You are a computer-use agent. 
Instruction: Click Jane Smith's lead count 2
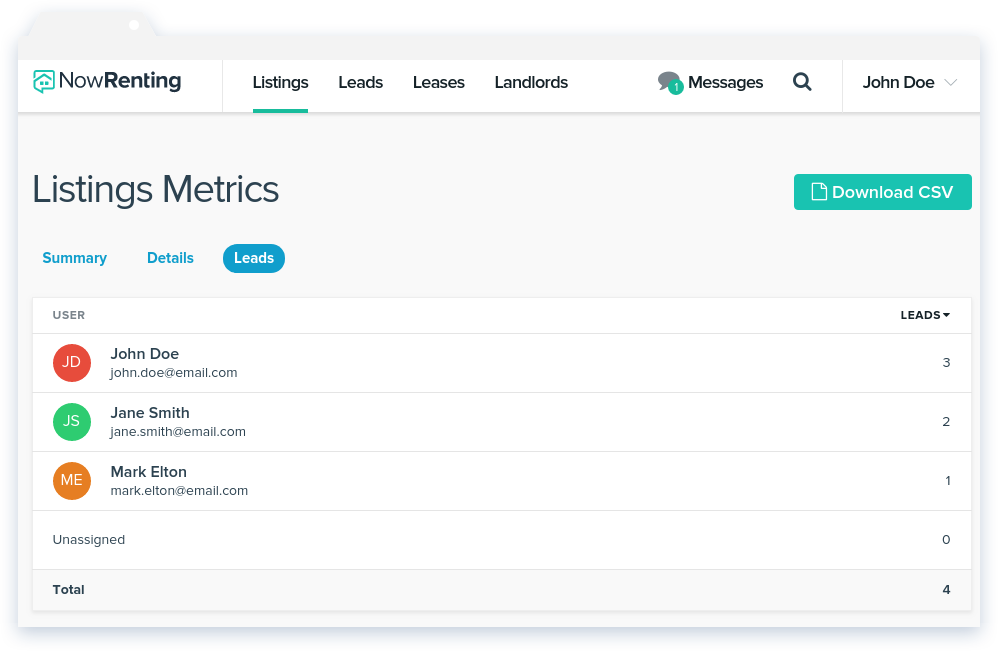pos(946,422)
